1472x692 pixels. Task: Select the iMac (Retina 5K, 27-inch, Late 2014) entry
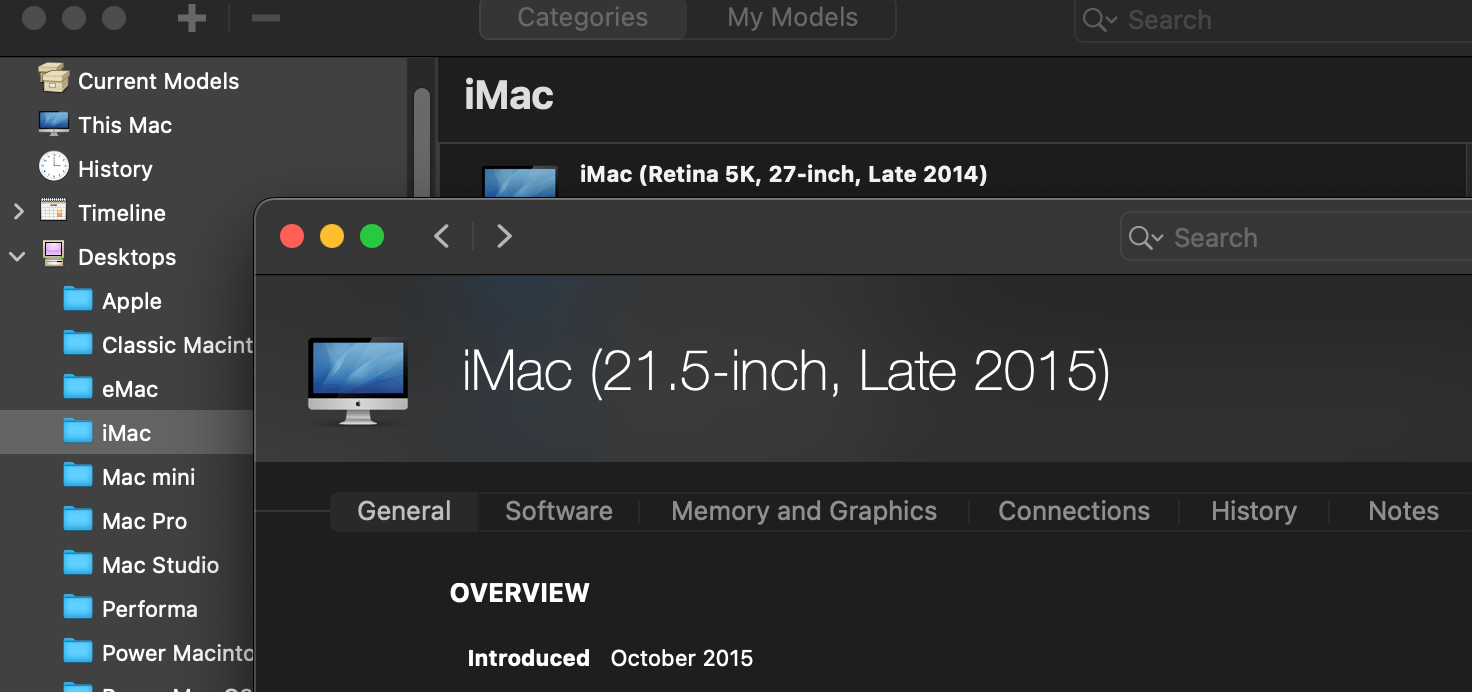783,173
